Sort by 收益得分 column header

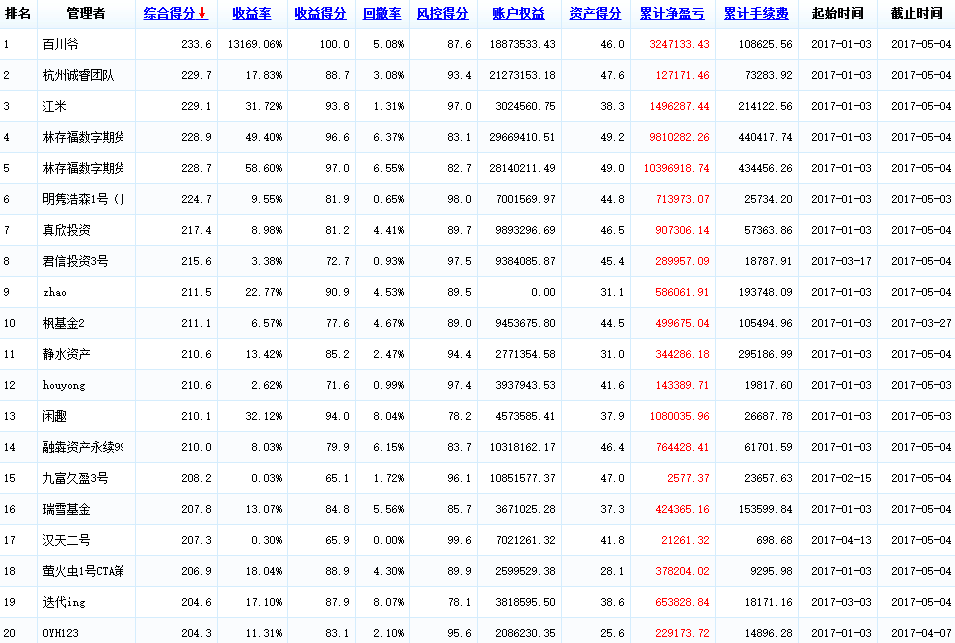(x=320, y=13)
